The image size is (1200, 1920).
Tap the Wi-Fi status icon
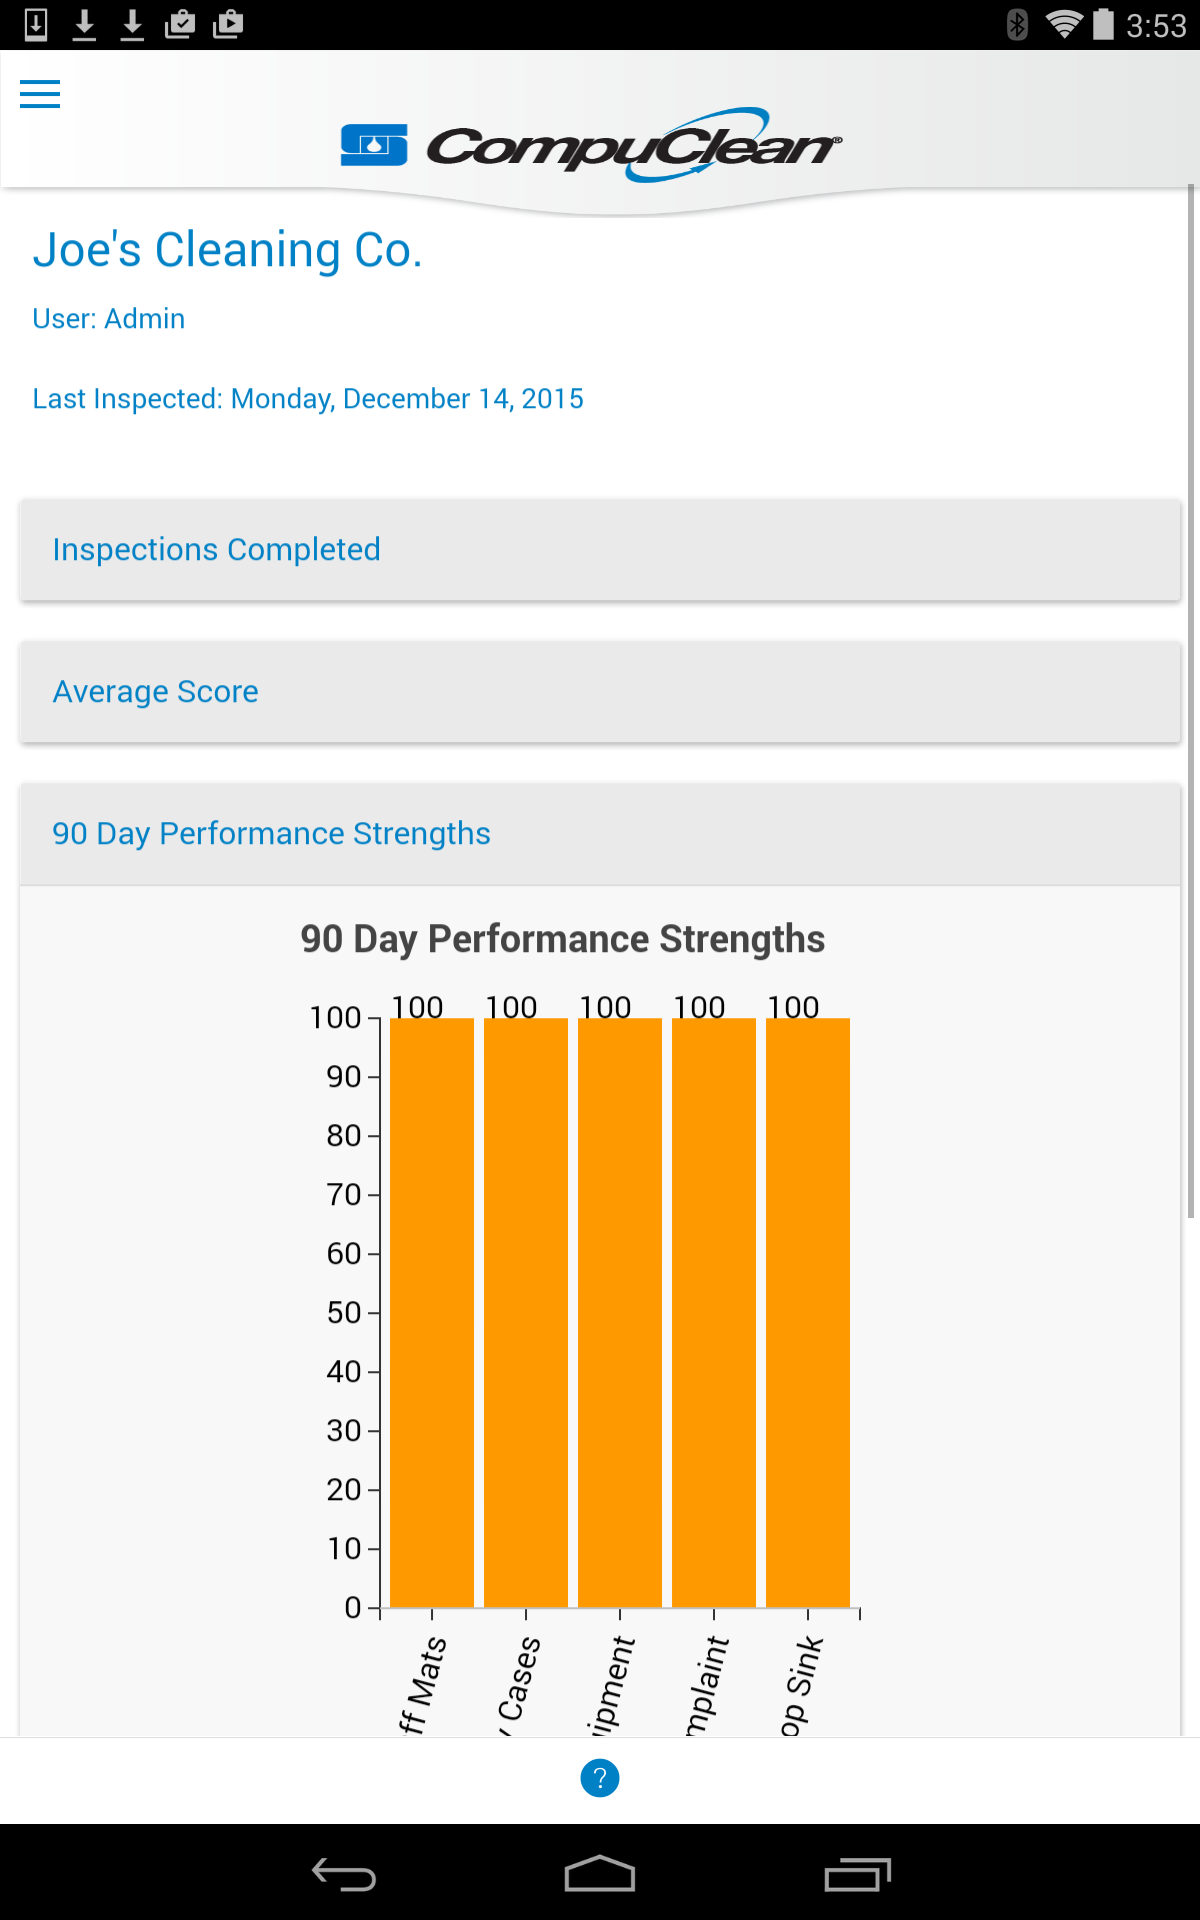coord(1063,24)
